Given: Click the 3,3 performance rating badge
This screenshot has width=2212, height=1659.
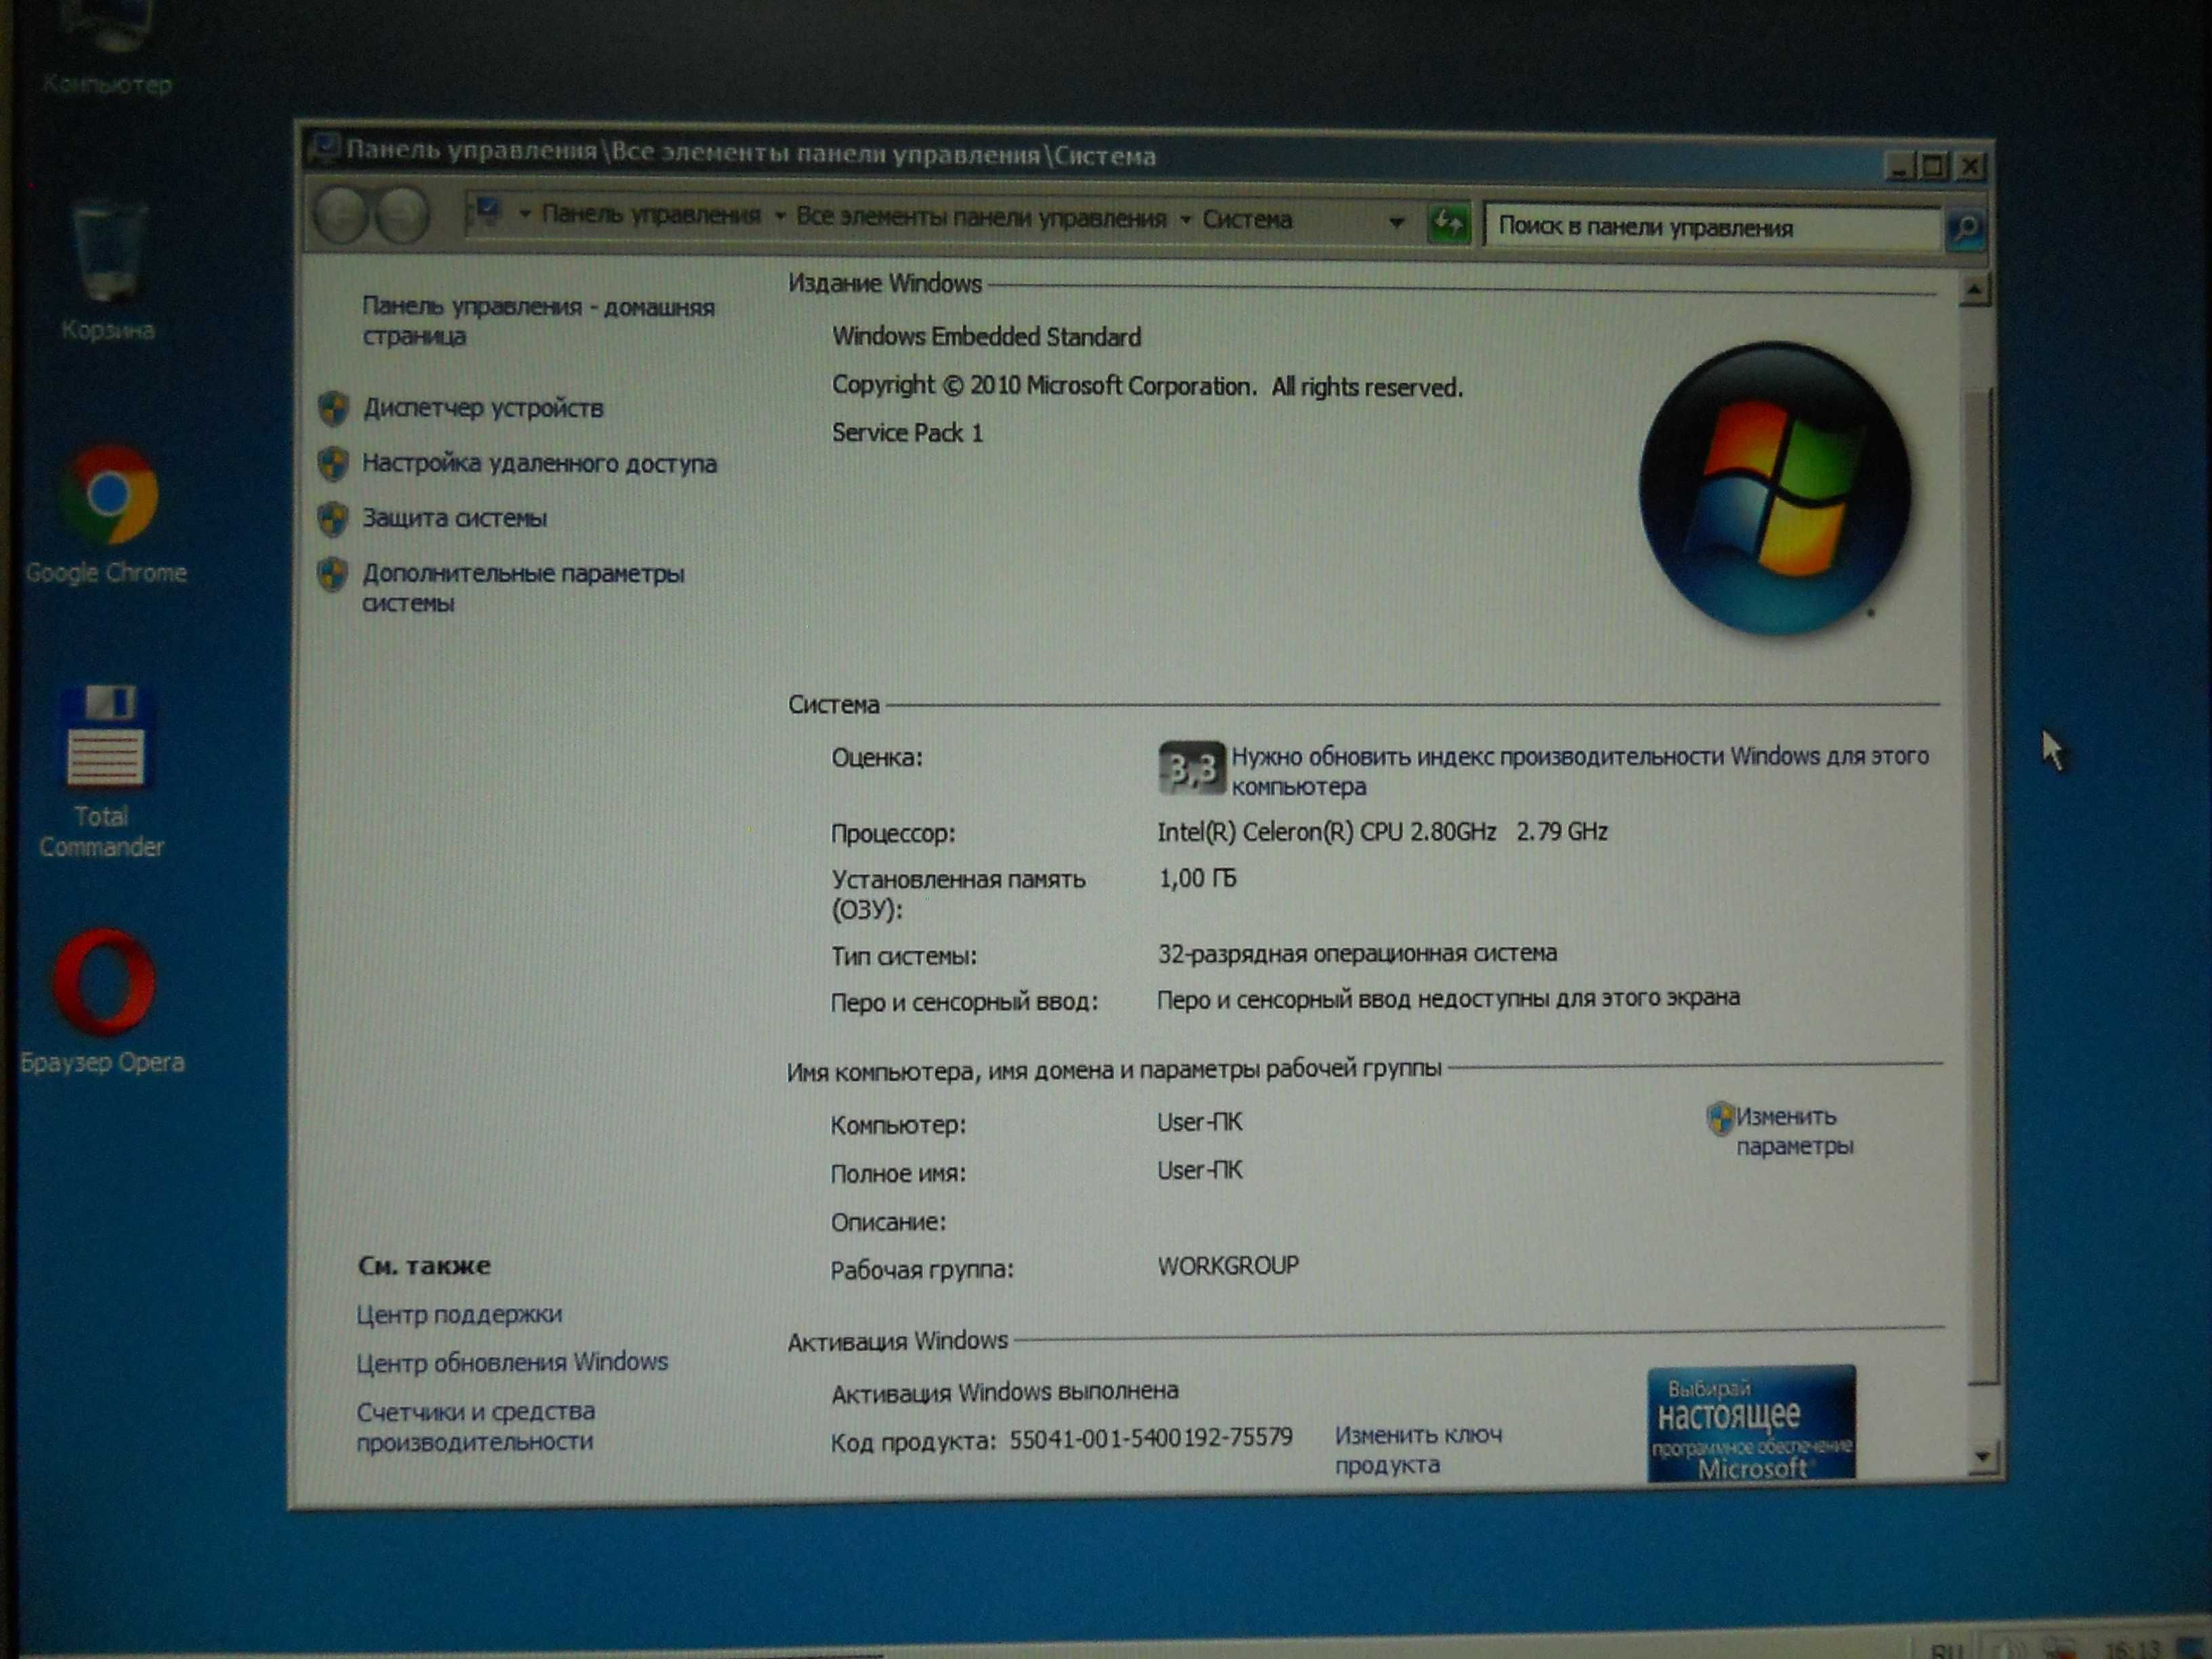Looking at the screenshot, I should [x=1191, y=769].
